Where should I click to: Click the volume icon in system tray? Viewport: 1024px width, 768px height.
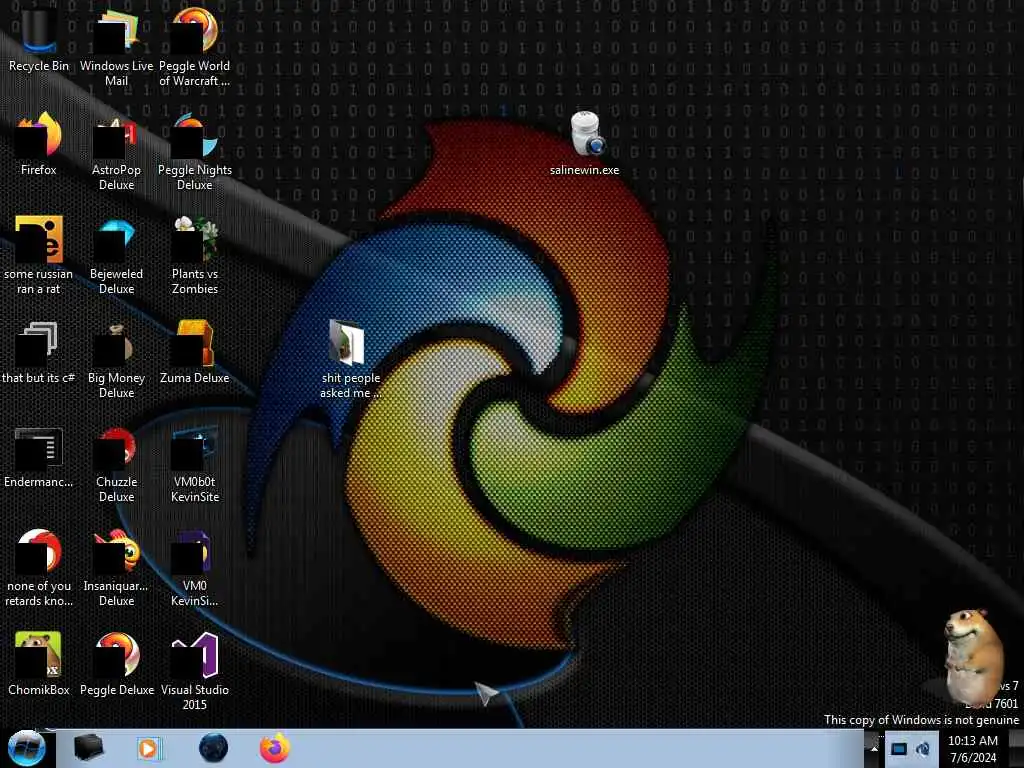(923, 749)
